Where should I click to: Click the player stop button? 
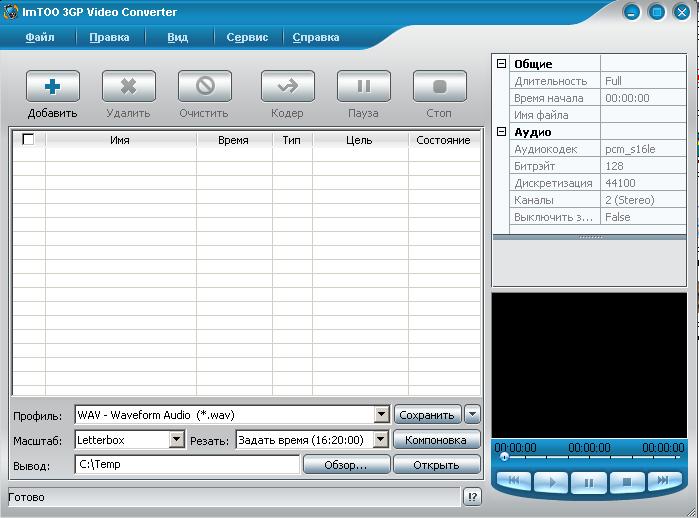pyautogui.click(x=626, y=482)
